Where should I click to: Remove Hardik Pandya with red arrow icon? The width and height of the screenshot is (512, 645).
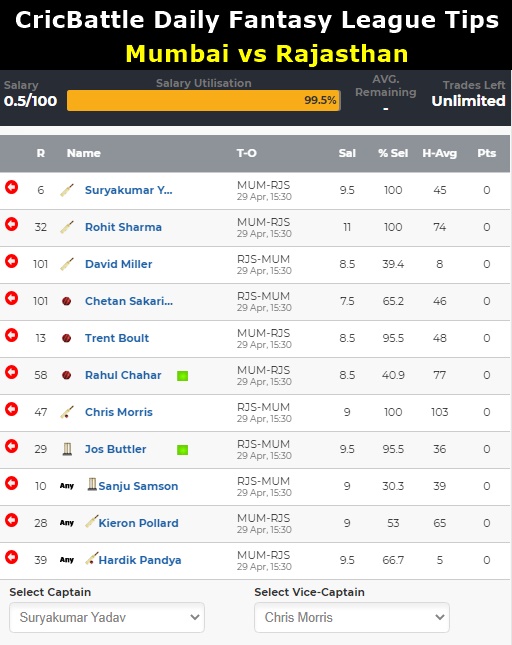[x=12, y=557]
